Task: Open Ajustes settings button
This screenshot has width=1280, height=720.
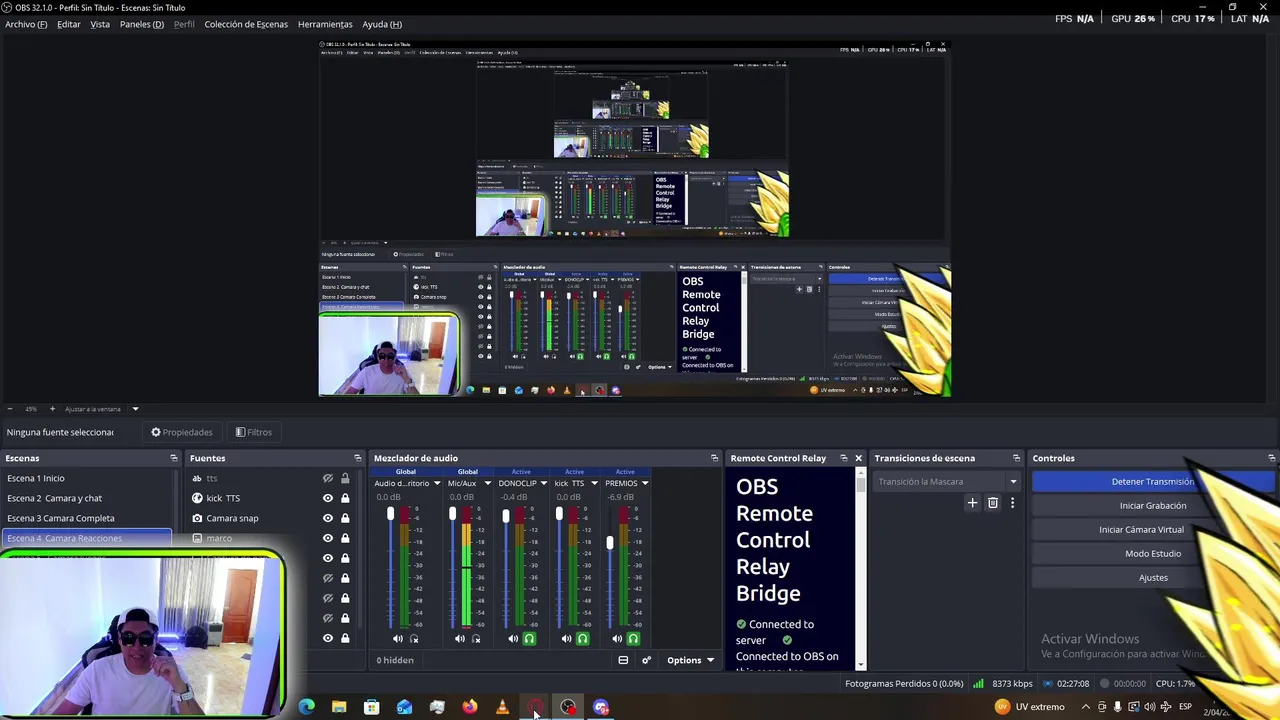Action: coord(1153,578)
